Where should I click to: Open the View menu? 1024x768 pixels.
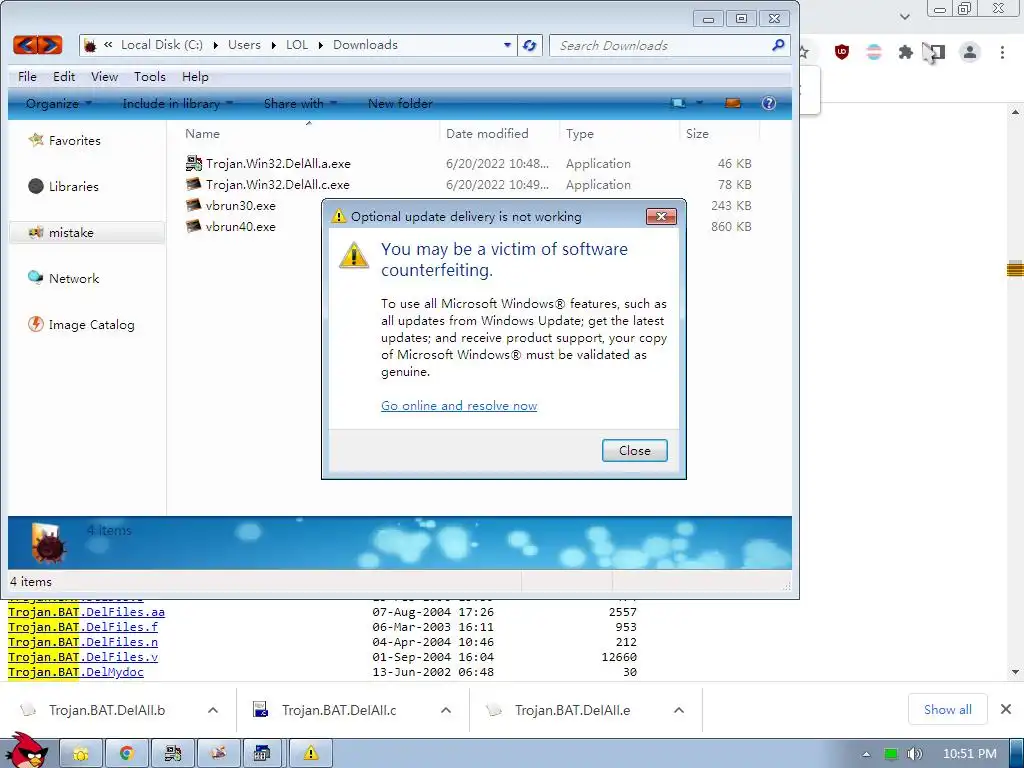click(104, 76)
